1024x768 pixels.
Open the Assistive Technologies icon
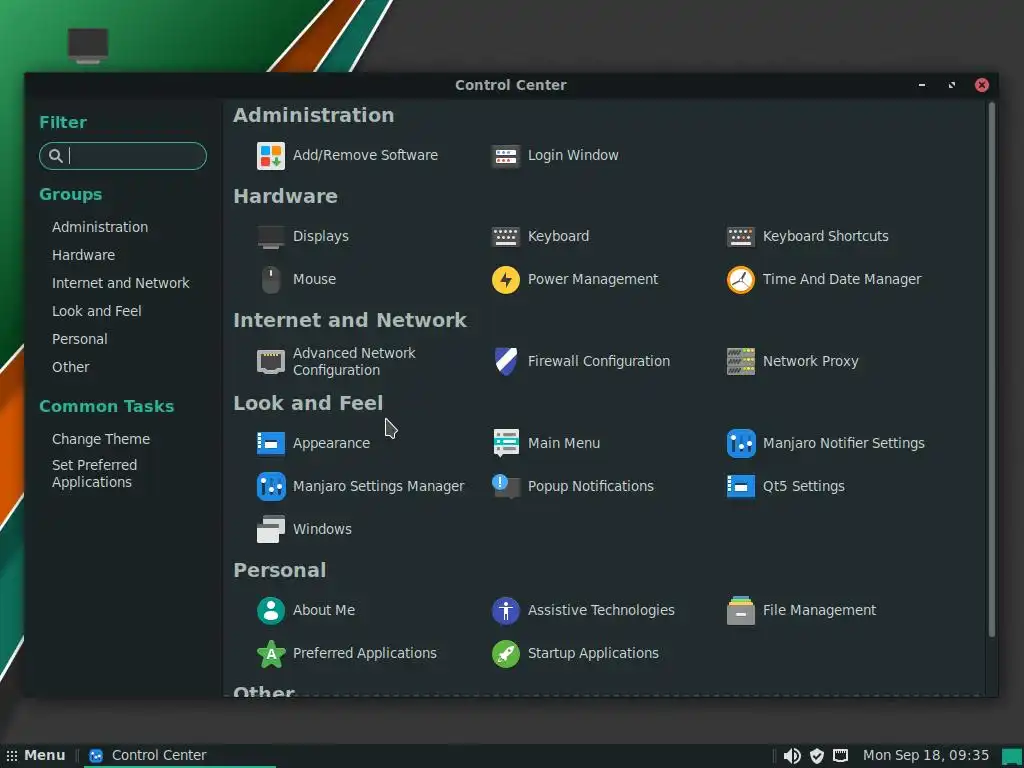tap(505, 611)
